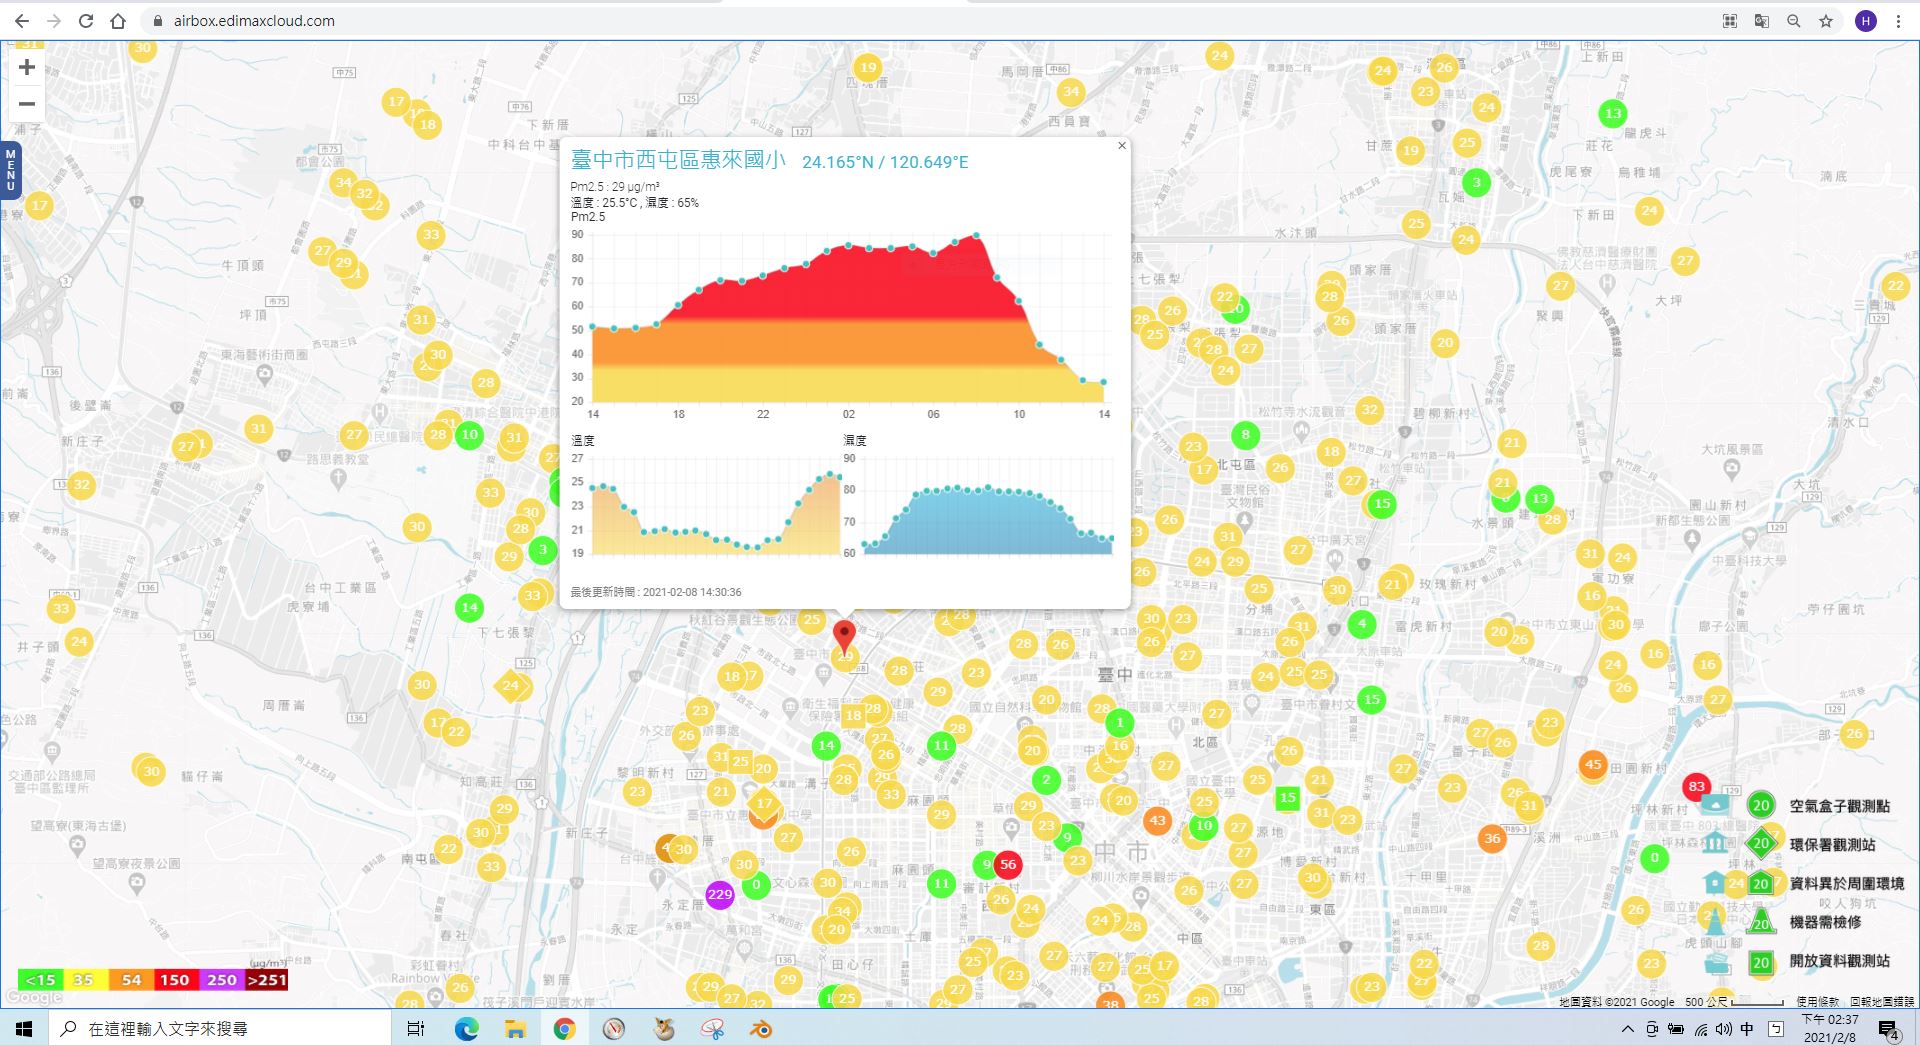The height and width of the screenshot is (1045, 1920).
Task: Click the coordinates 24.165°N / 120.649°E
Action: [885, 162]
